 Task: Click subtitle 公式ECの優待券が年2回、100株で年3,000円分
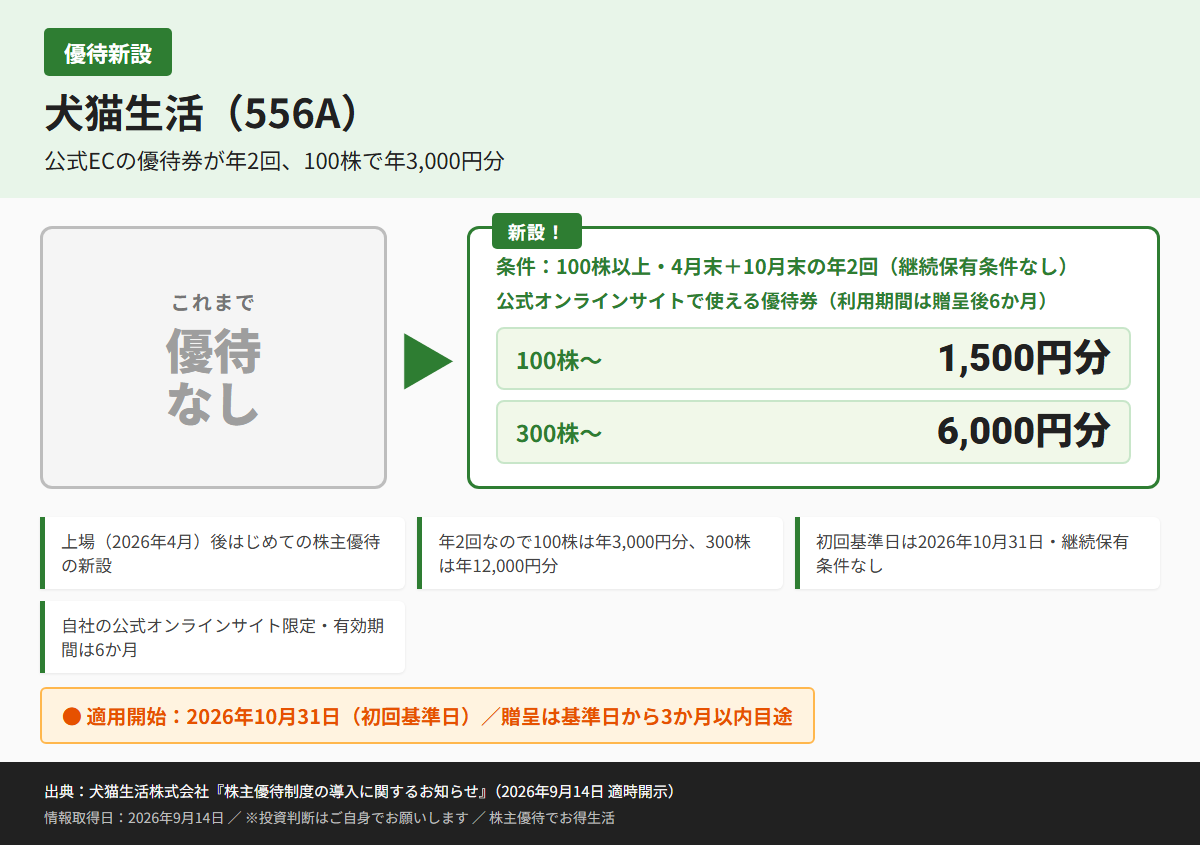pos(274,161)
